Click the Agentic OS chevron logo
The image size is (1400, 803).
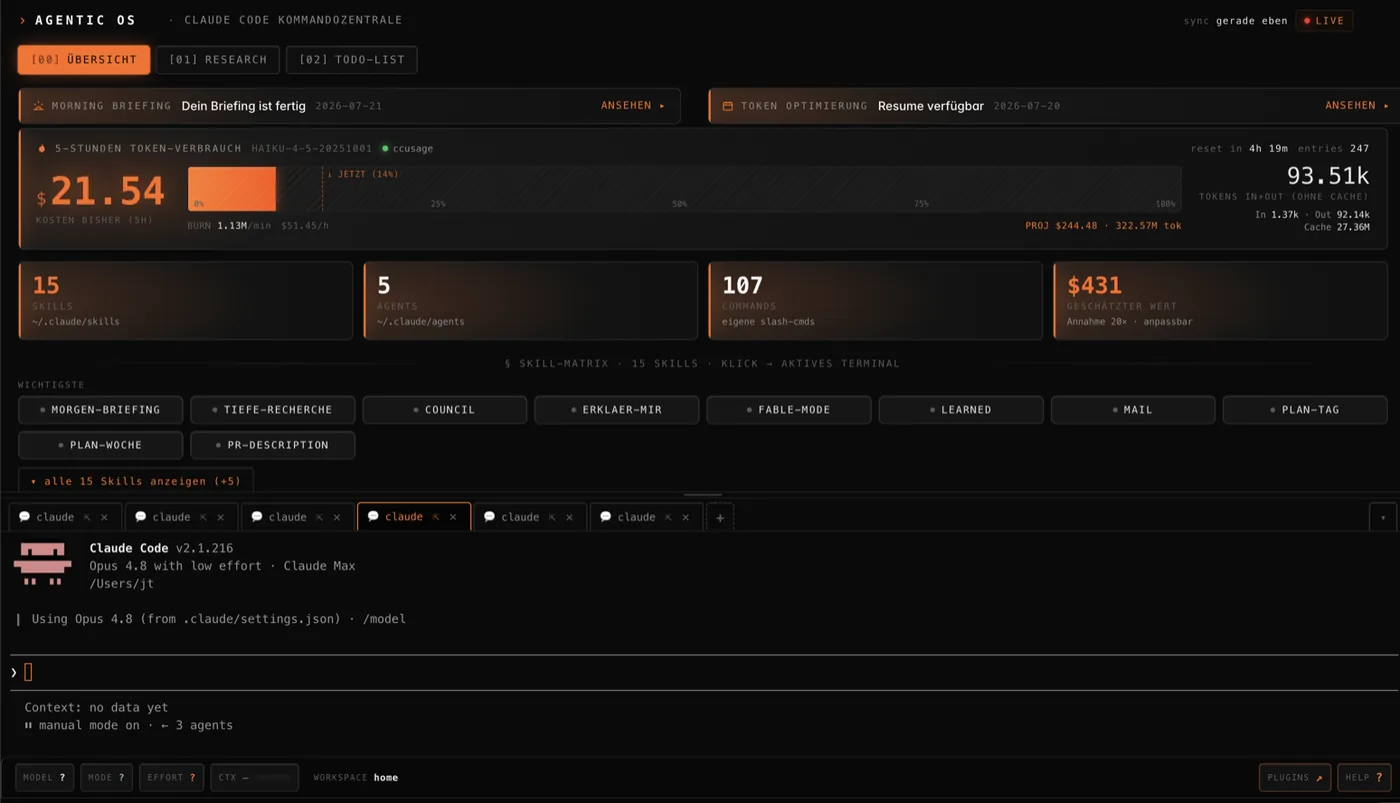point(23,20)
